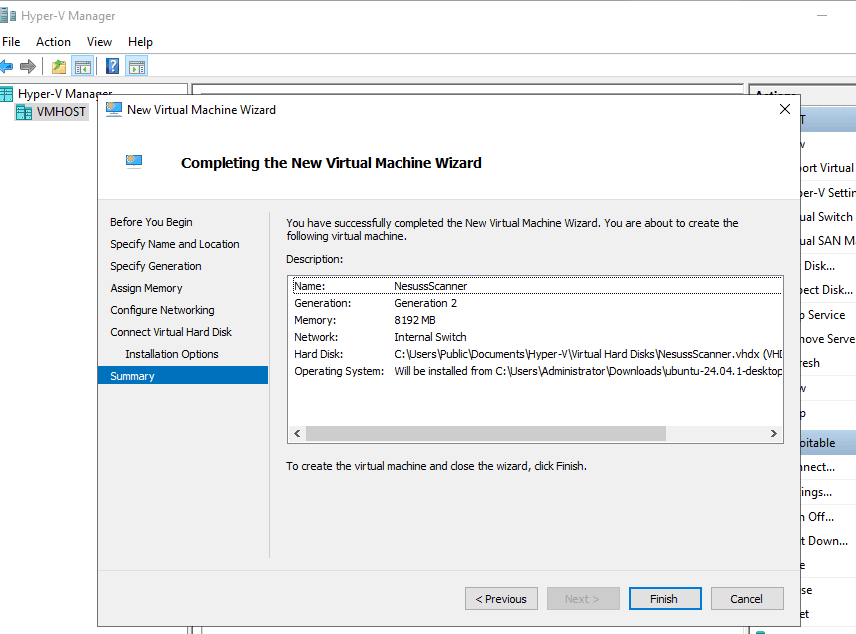Viewport: 856px width, 634px height.
Task: Toggle the Show/Hide Console Tree icon
Action: point(82,67)
